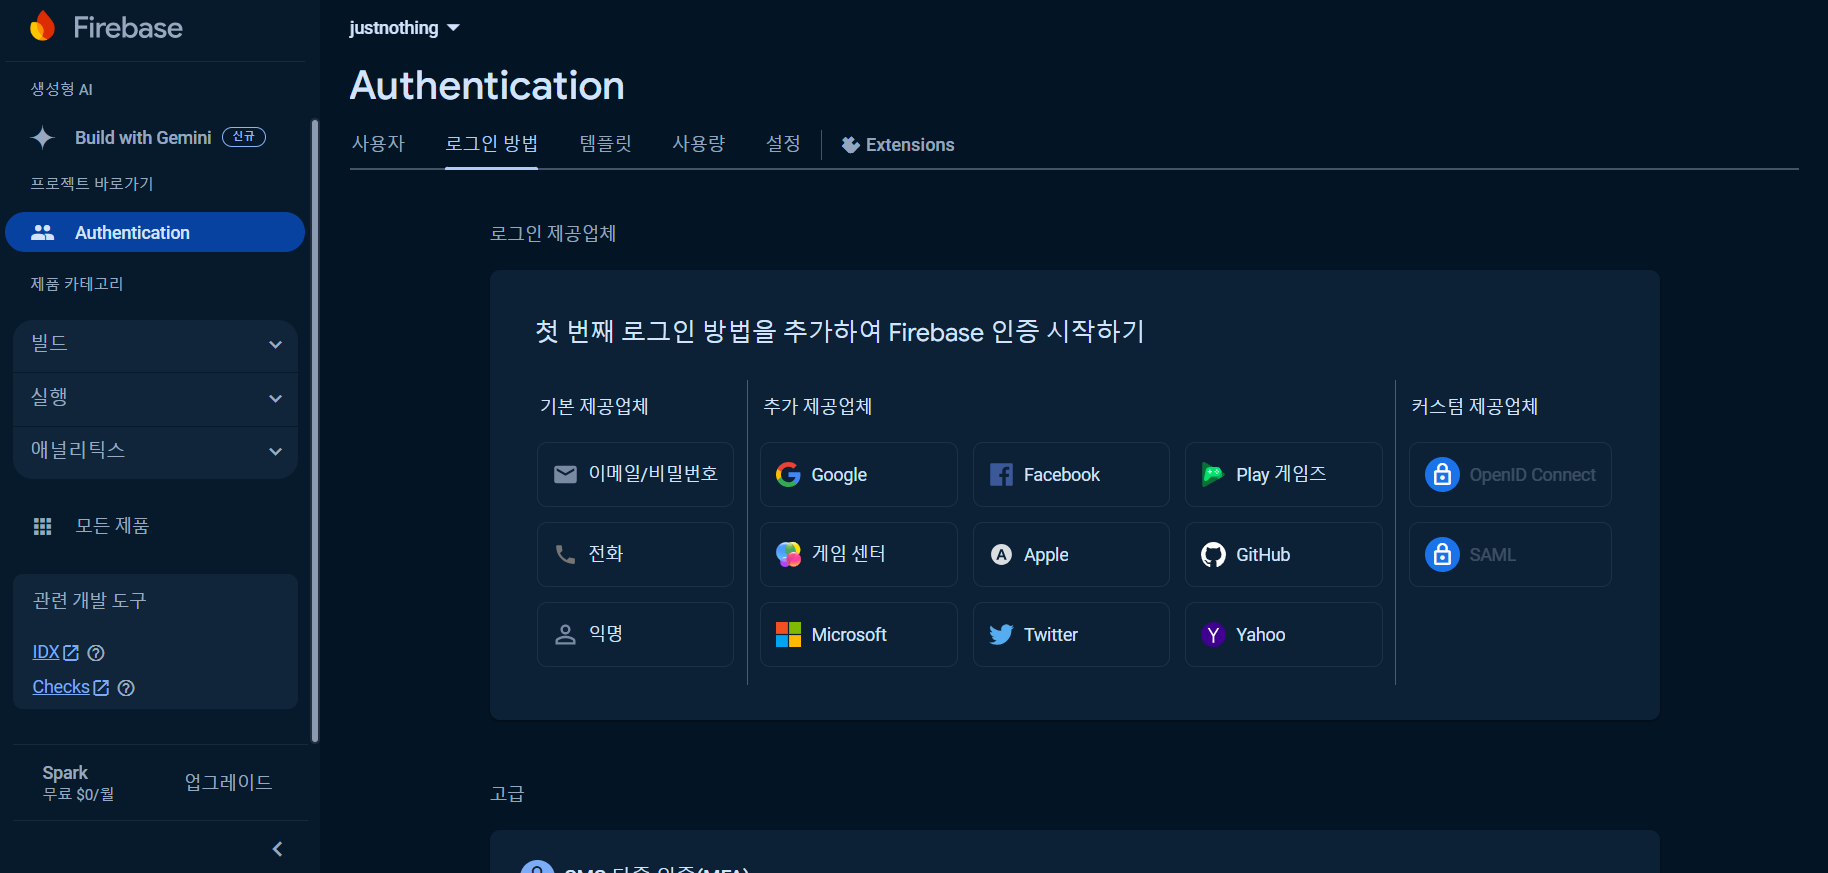Click the OpenID Connect lock icon
The image size is (1828, 873).
(1442, 474)
